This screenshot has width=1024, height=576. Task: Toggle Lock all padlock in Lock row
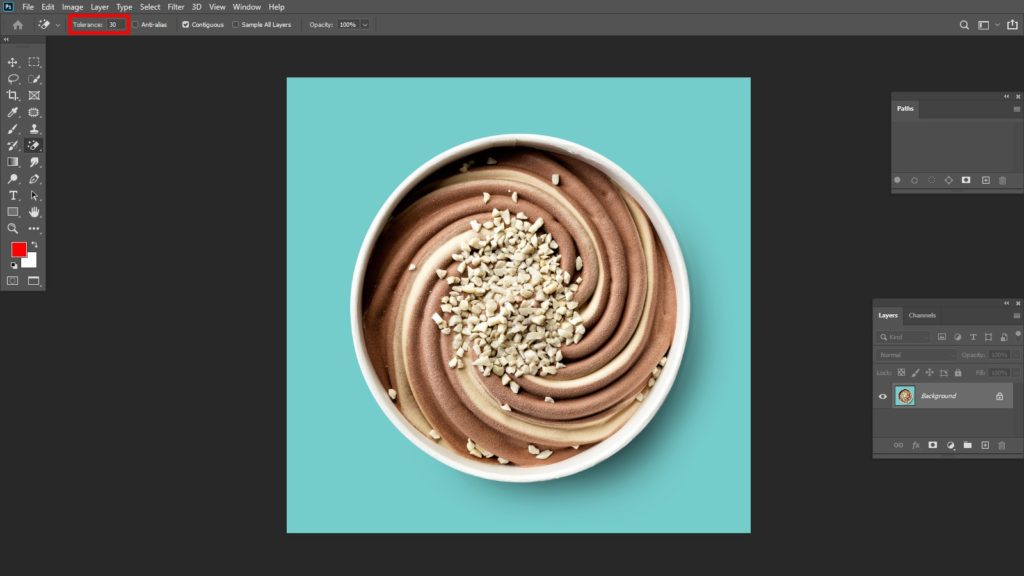coord(958,372)
